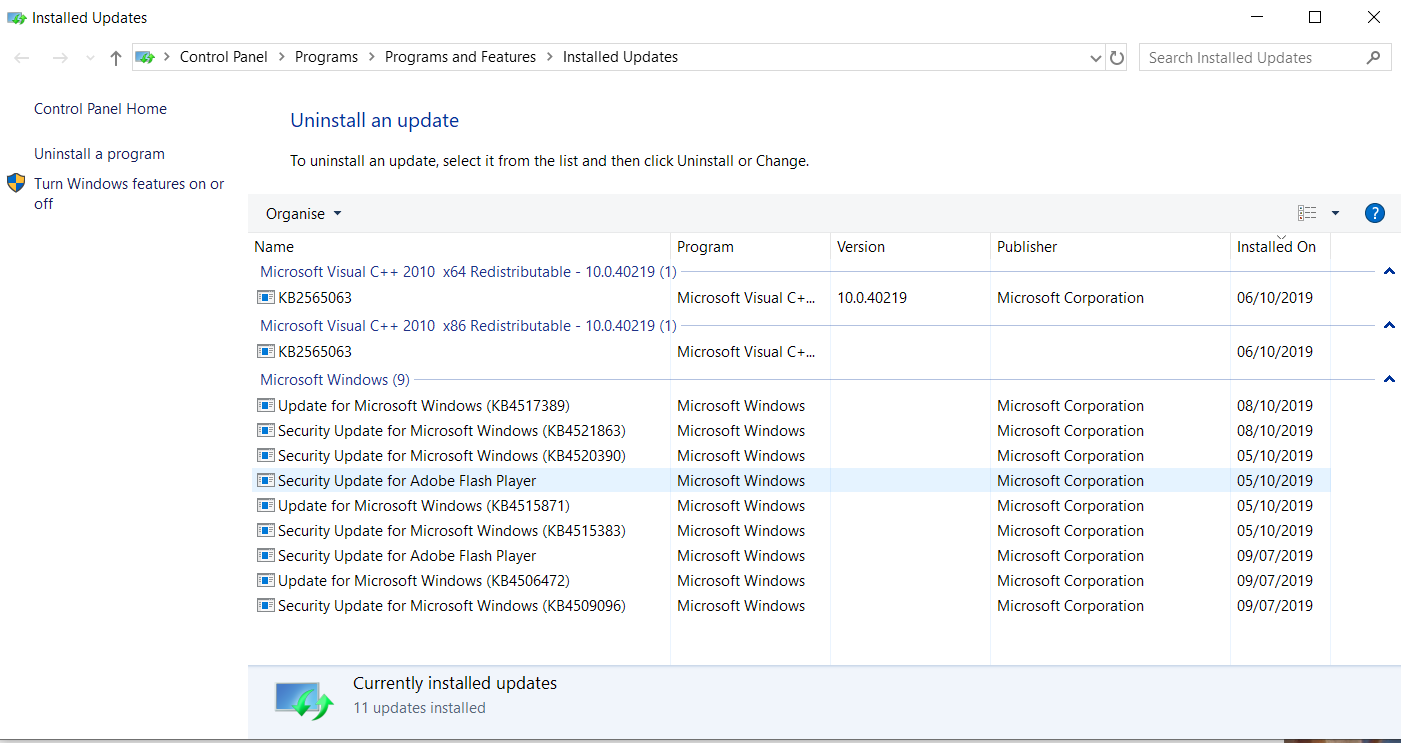Select Visual C++ 2010 x86 Redistributable group header
The image size is (1401, 743).
(468, 326)
